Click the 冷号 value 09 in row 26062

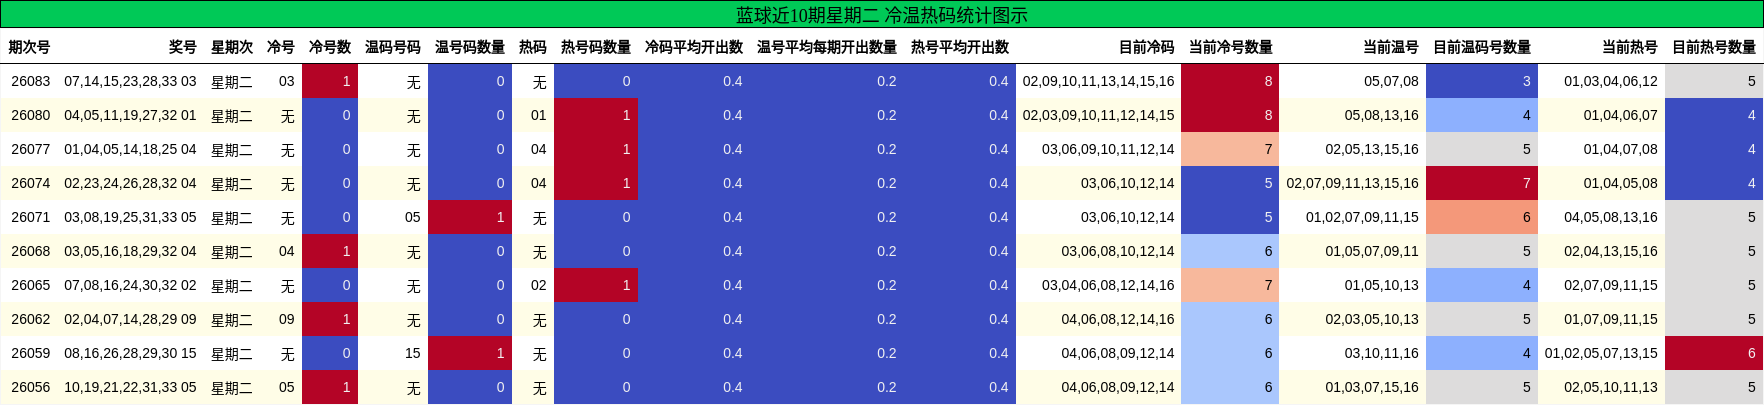286,319
